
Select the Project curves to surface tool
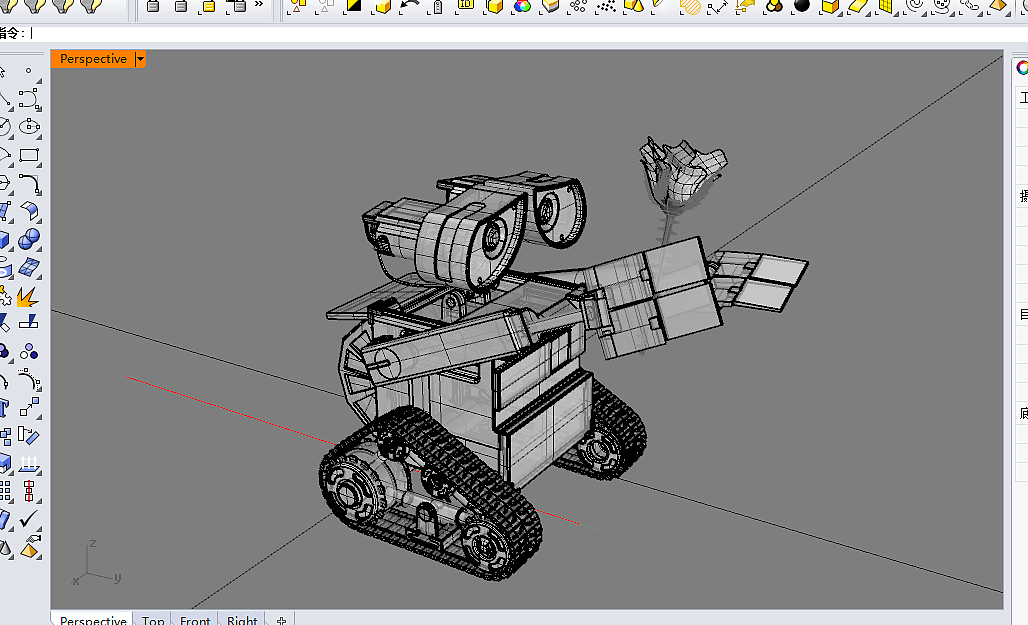coord(29,463)
